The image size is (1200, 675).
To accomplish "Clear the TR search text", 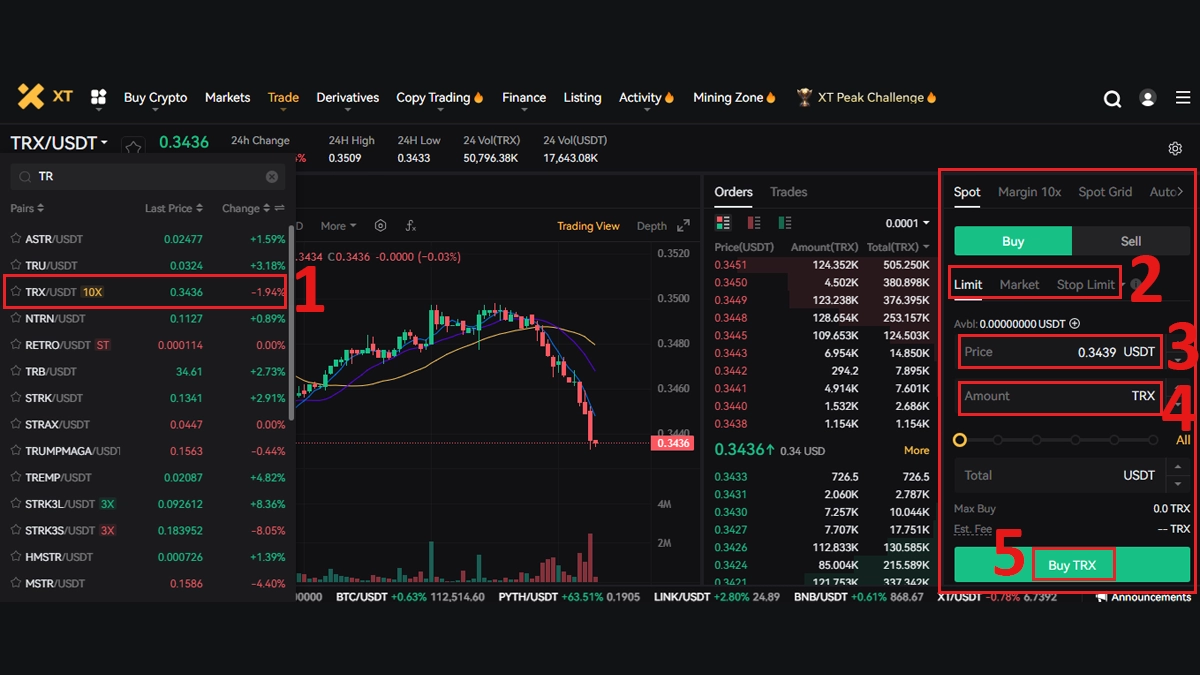I will click(272, 176).
